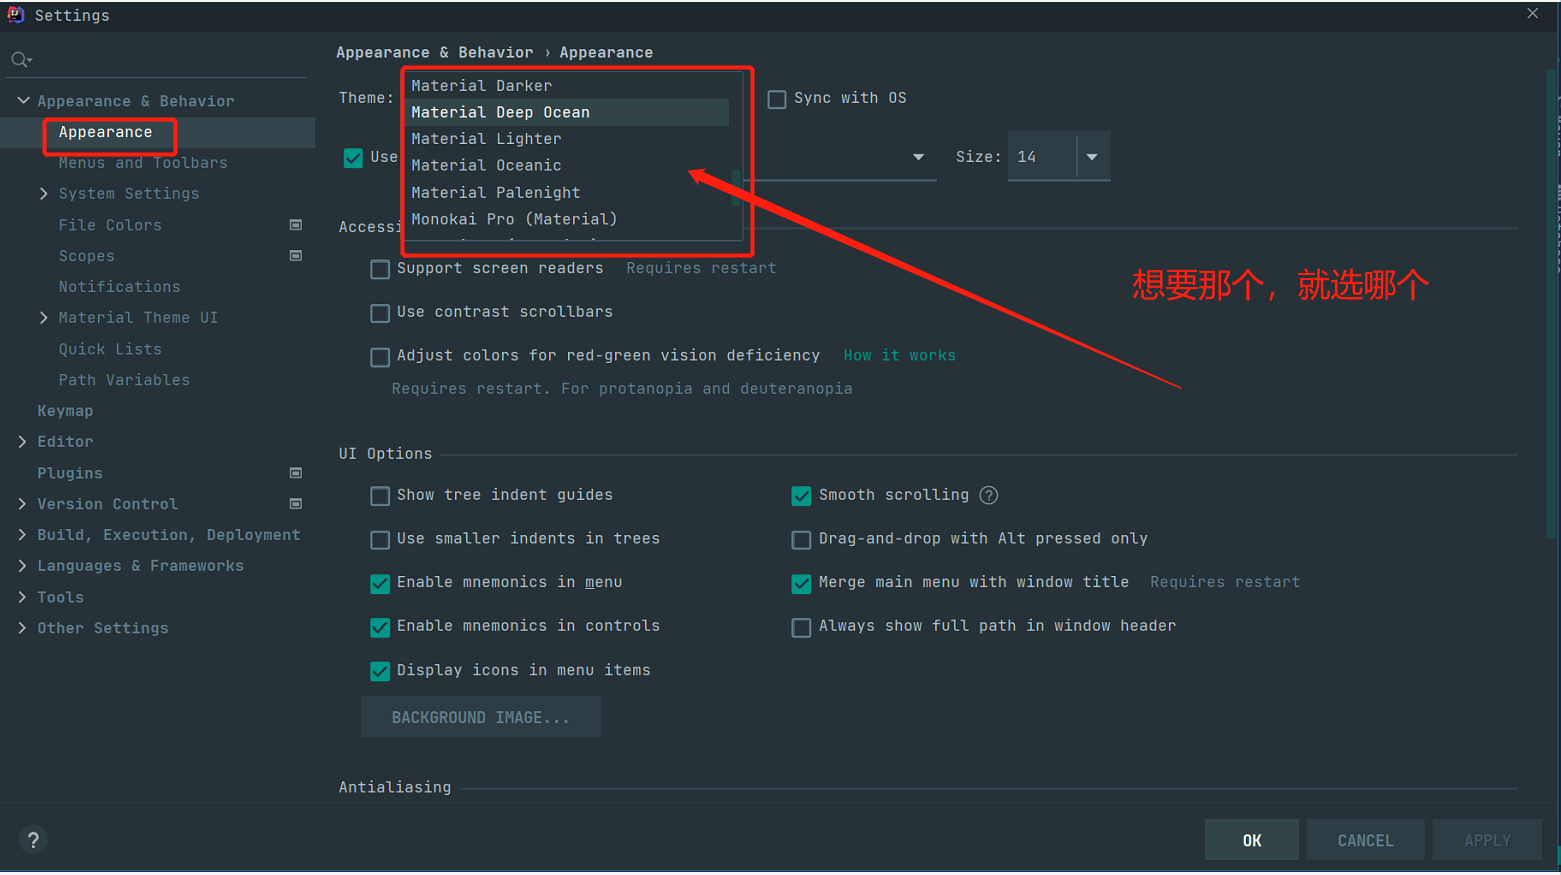
Task: Disable Enable mnemonics in controls
Action: click(380, 627)
